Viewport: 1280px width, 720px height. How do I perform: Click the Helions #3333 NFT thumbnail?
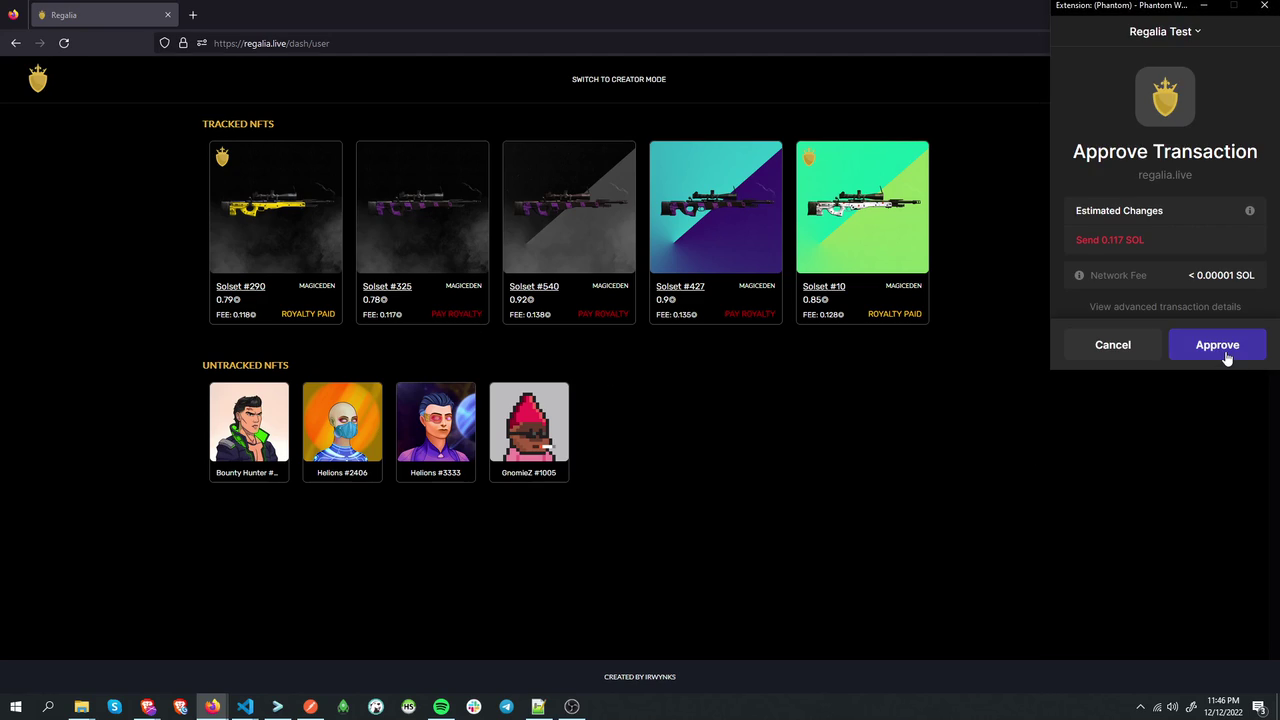point(435,421)
